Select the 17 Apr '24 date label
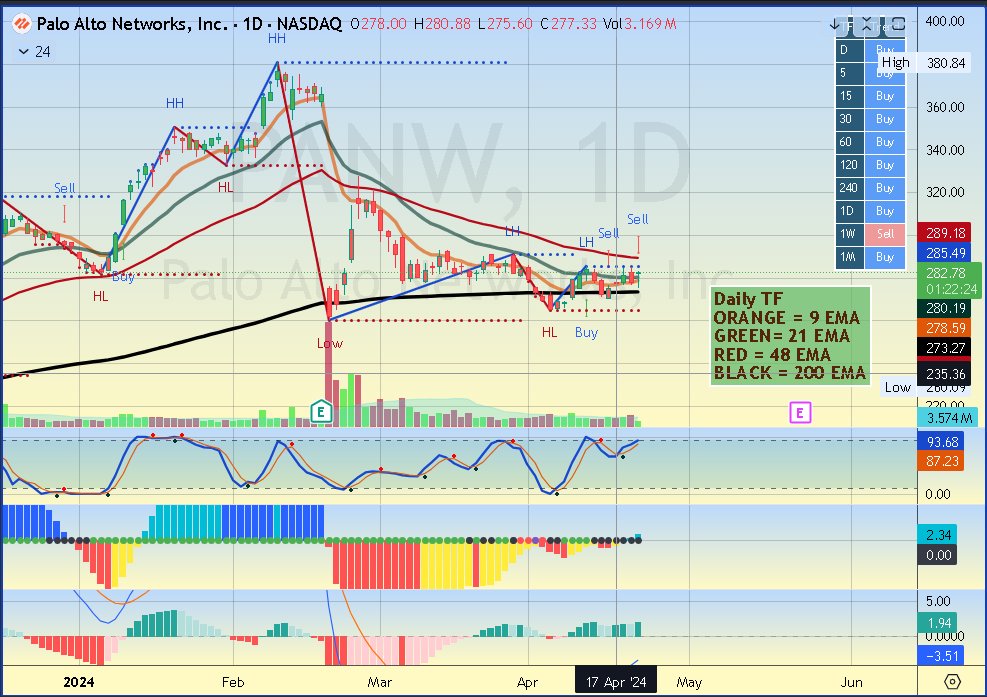Viewport: 987px width, 697px height. pos(616,682)
